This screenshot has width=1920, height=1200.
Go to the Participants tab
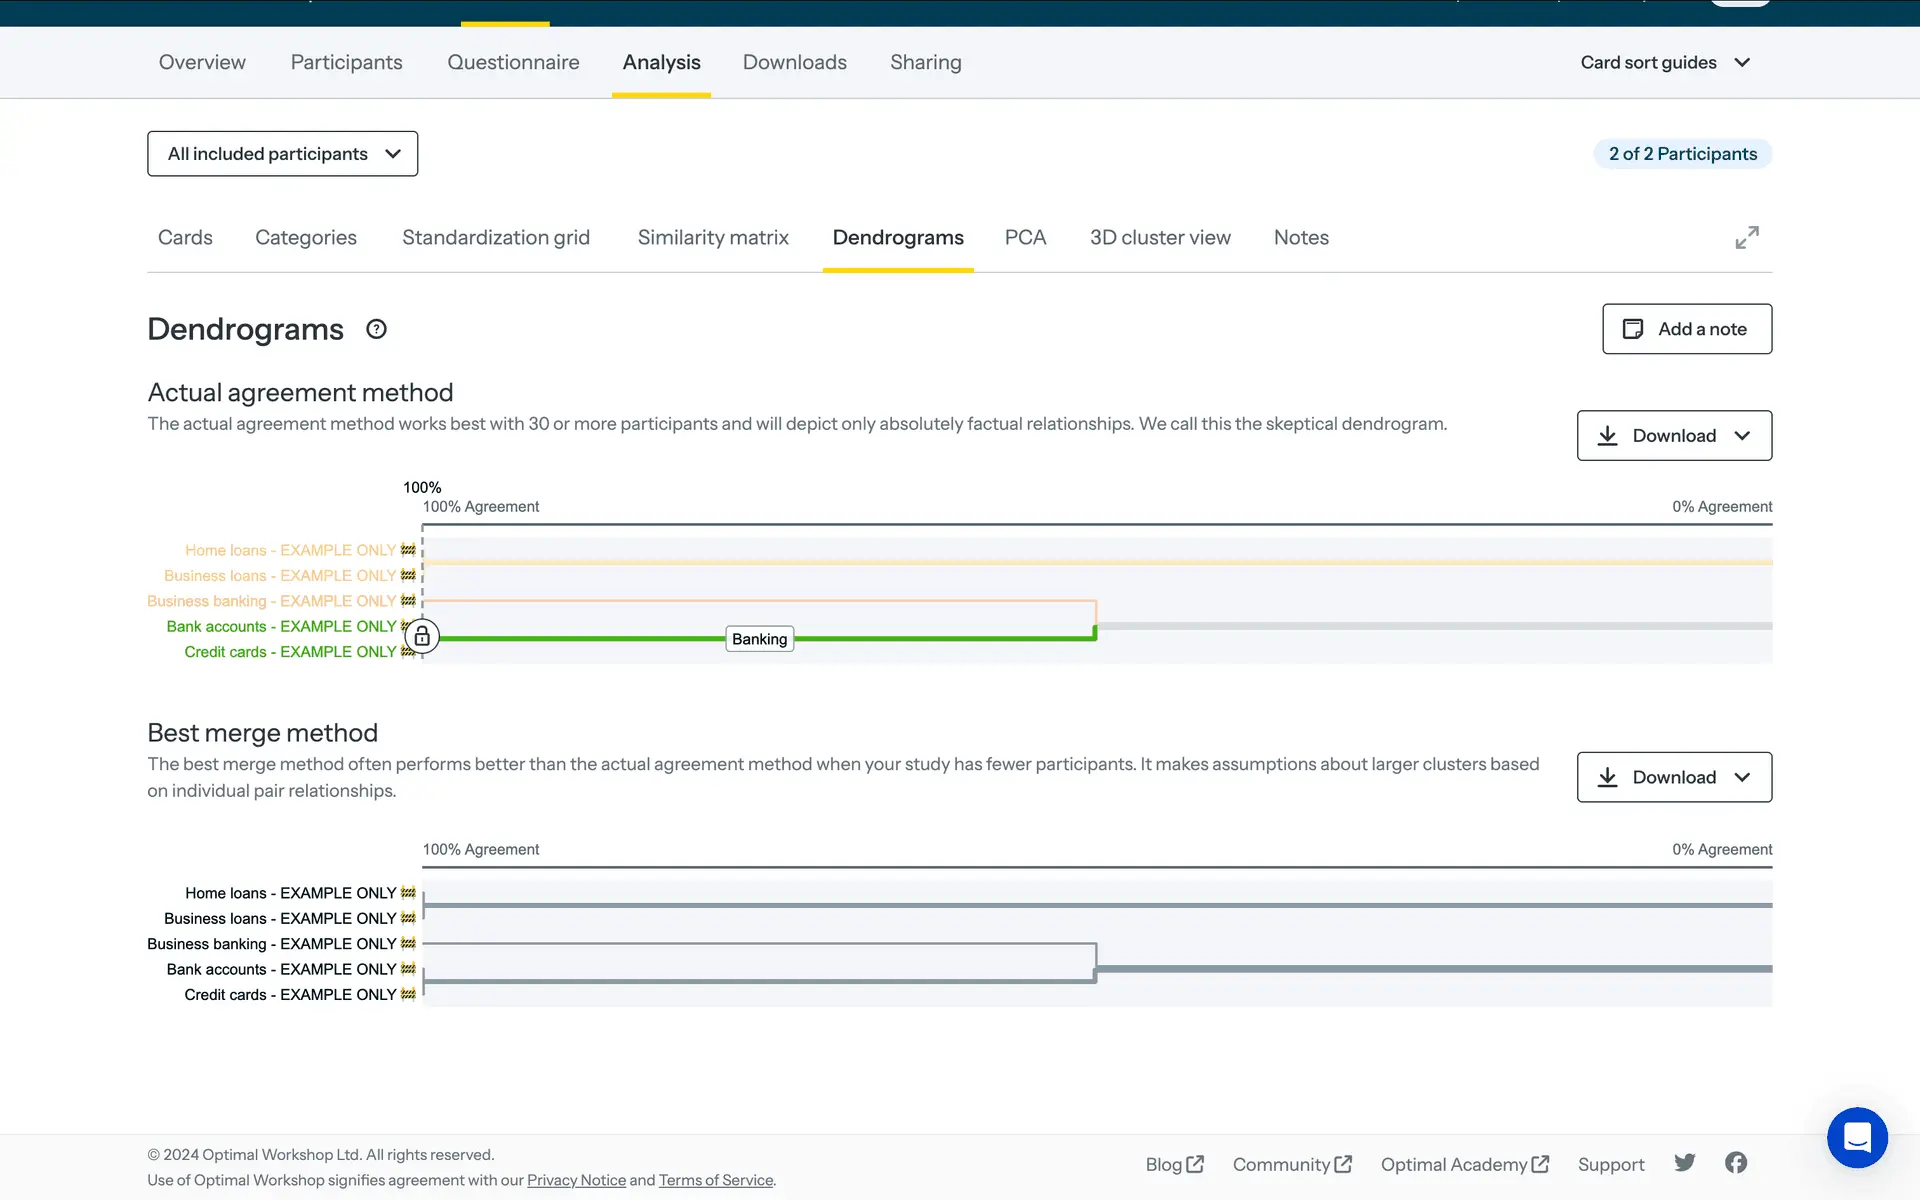pyautogui.click(x=346, y=62)
